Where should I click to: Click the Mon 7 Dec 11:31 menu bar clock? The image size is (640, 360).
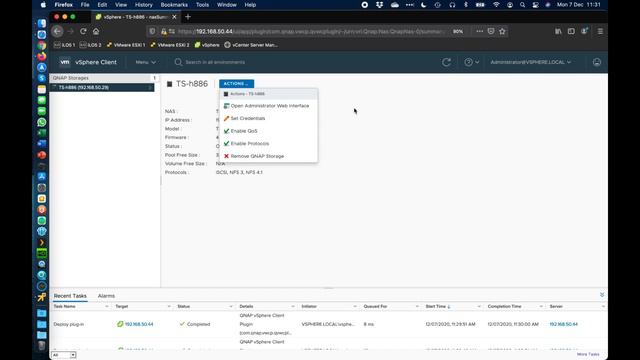578,5
